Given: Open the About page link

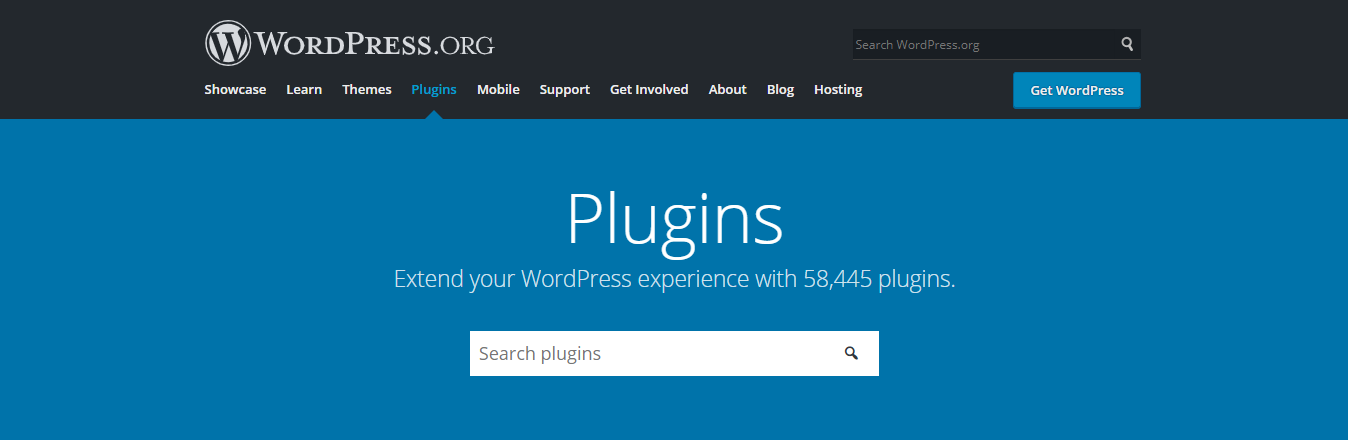Looking at the screenshot, I should 728,89.
